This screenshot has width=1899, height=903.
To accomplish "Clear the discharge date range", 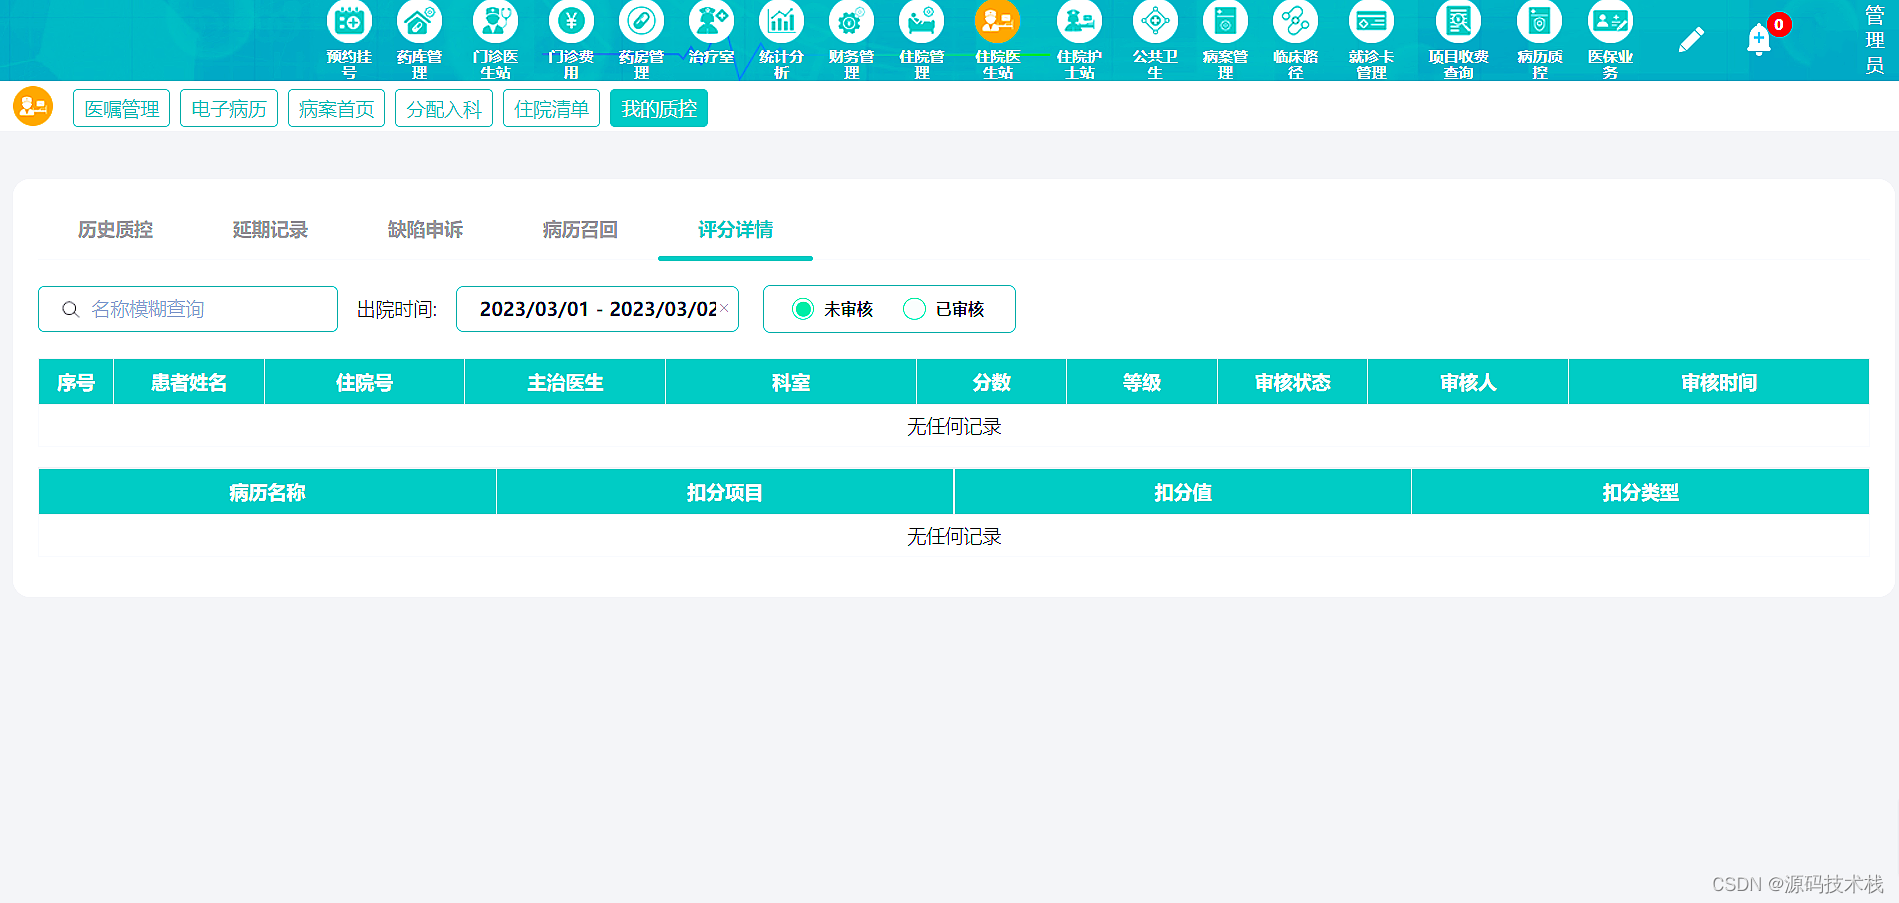I will (x=724, y=308).
